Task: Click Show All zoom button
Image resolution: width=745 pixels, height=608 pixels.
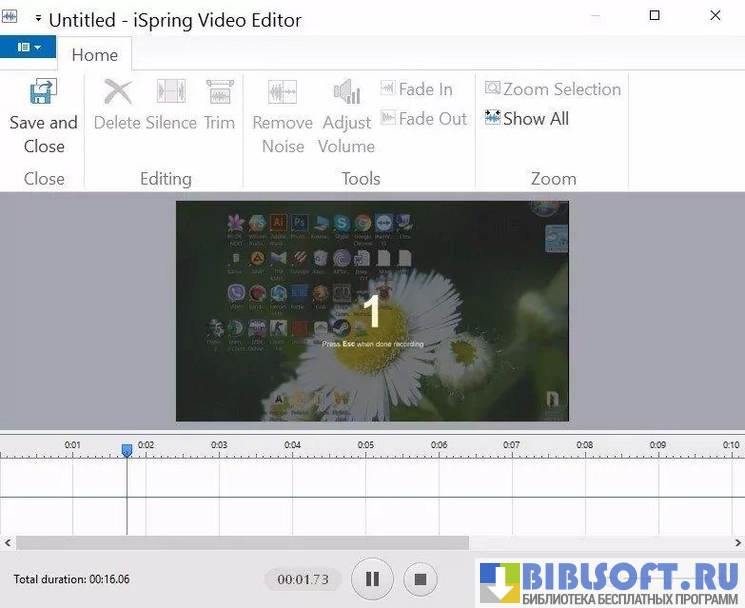Action: coord(527,118)
